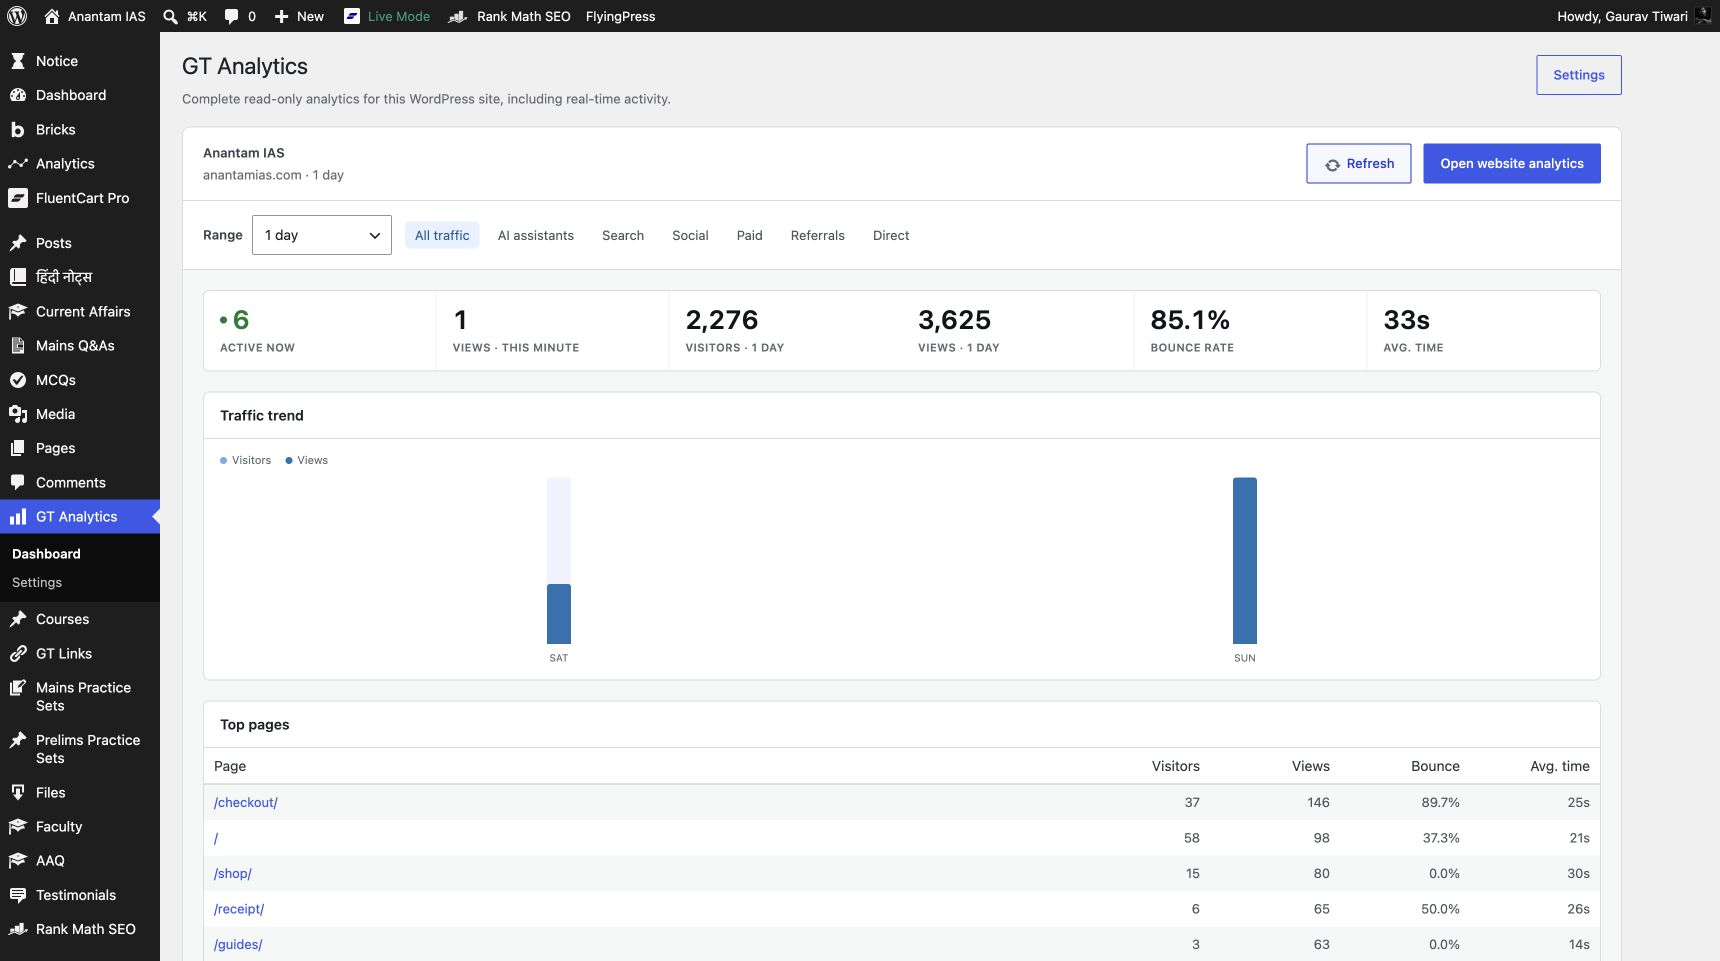Click the SUN bar in Traffic trend
This screenshot has width=1720, height=961.
[x=1245, y=561]
